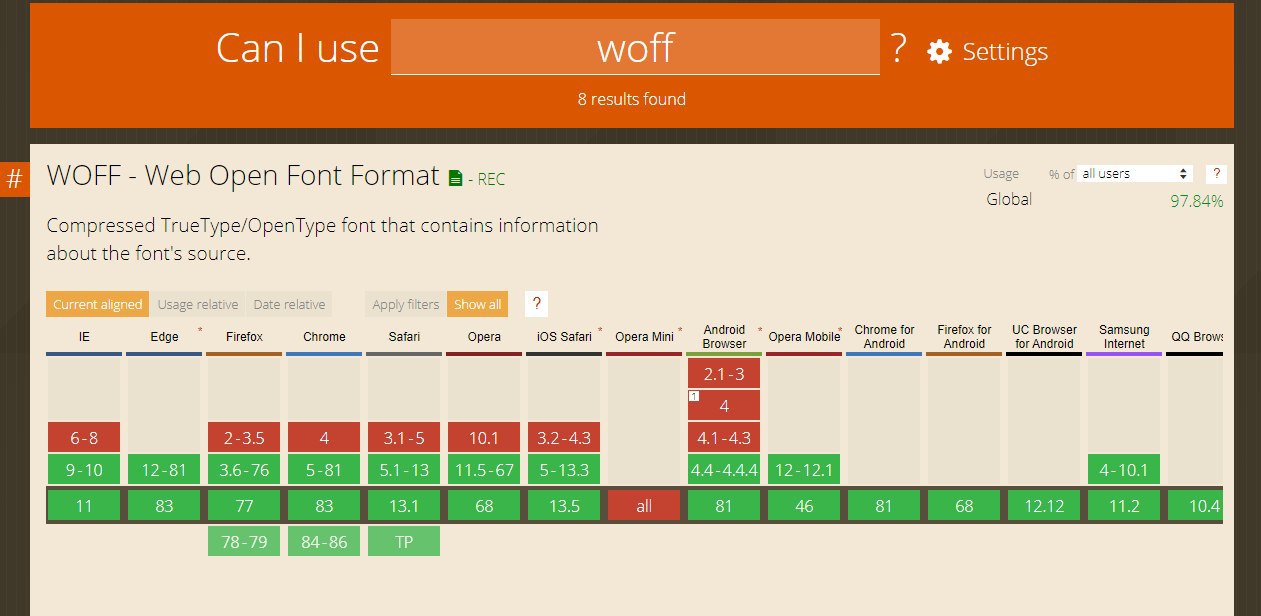Click the future Firefox 78-79 cell
The width and height of the screenshot is (1261, 616).
(x=244, y=541)
